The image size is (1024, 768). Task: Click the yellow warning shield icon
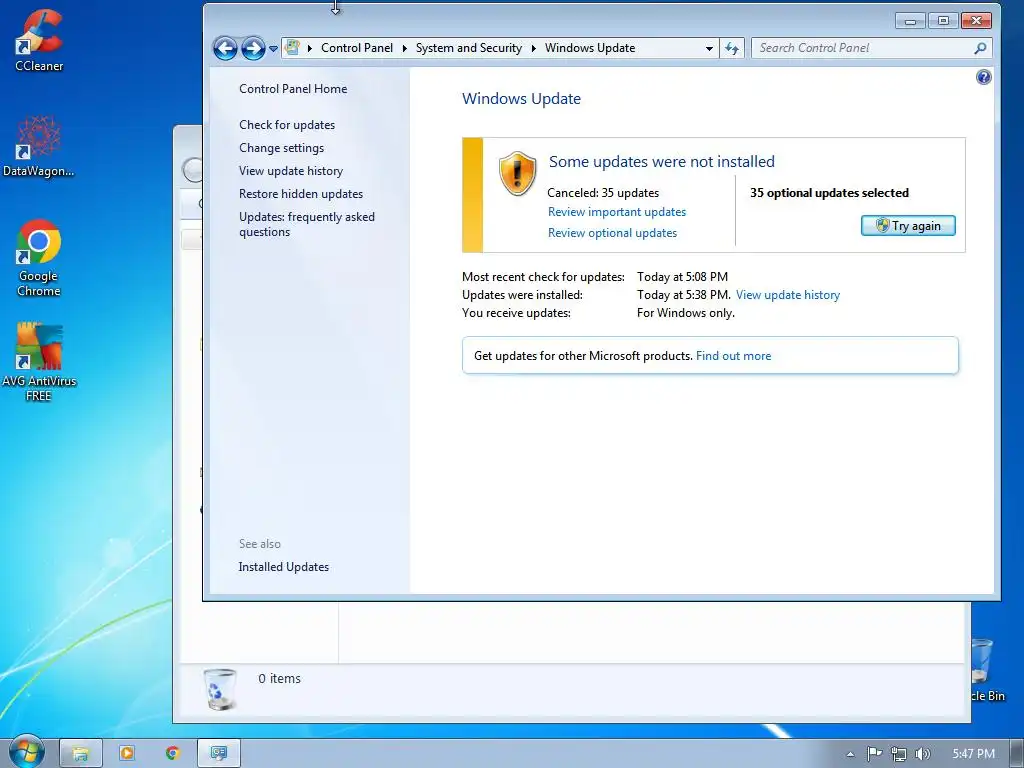click(x=517, y=173)
